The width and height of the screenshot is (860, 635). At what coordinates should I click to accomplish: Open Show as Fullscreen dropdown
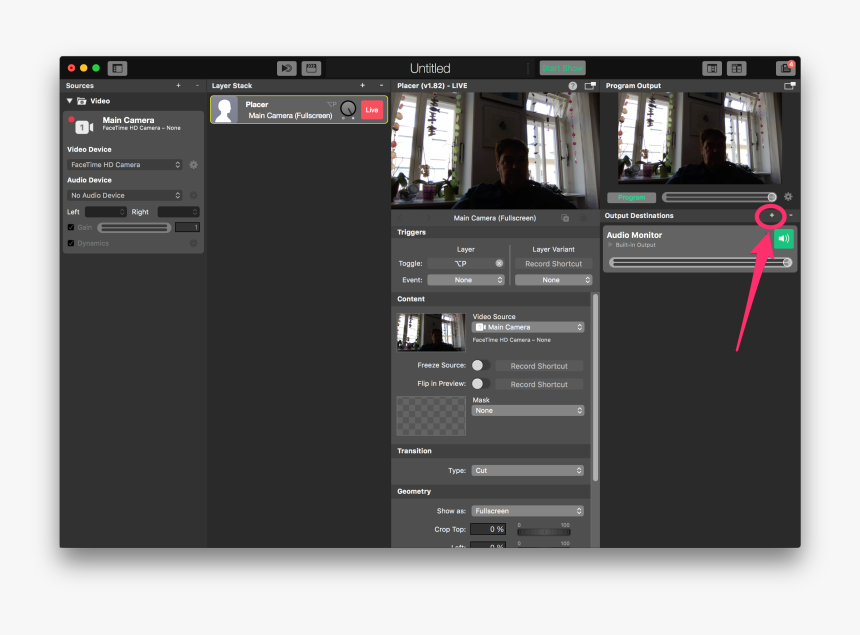(x=528, y=511)
